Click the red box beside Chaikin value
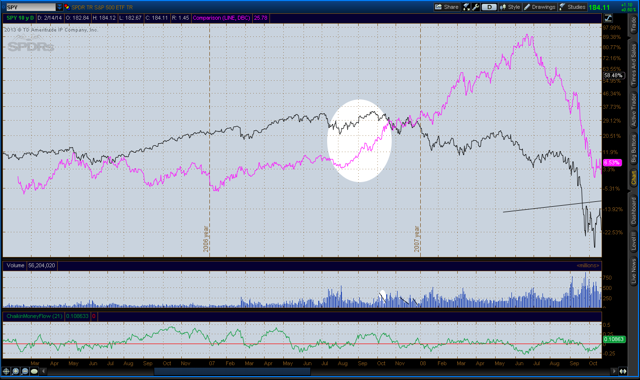 tap(93, 316)
